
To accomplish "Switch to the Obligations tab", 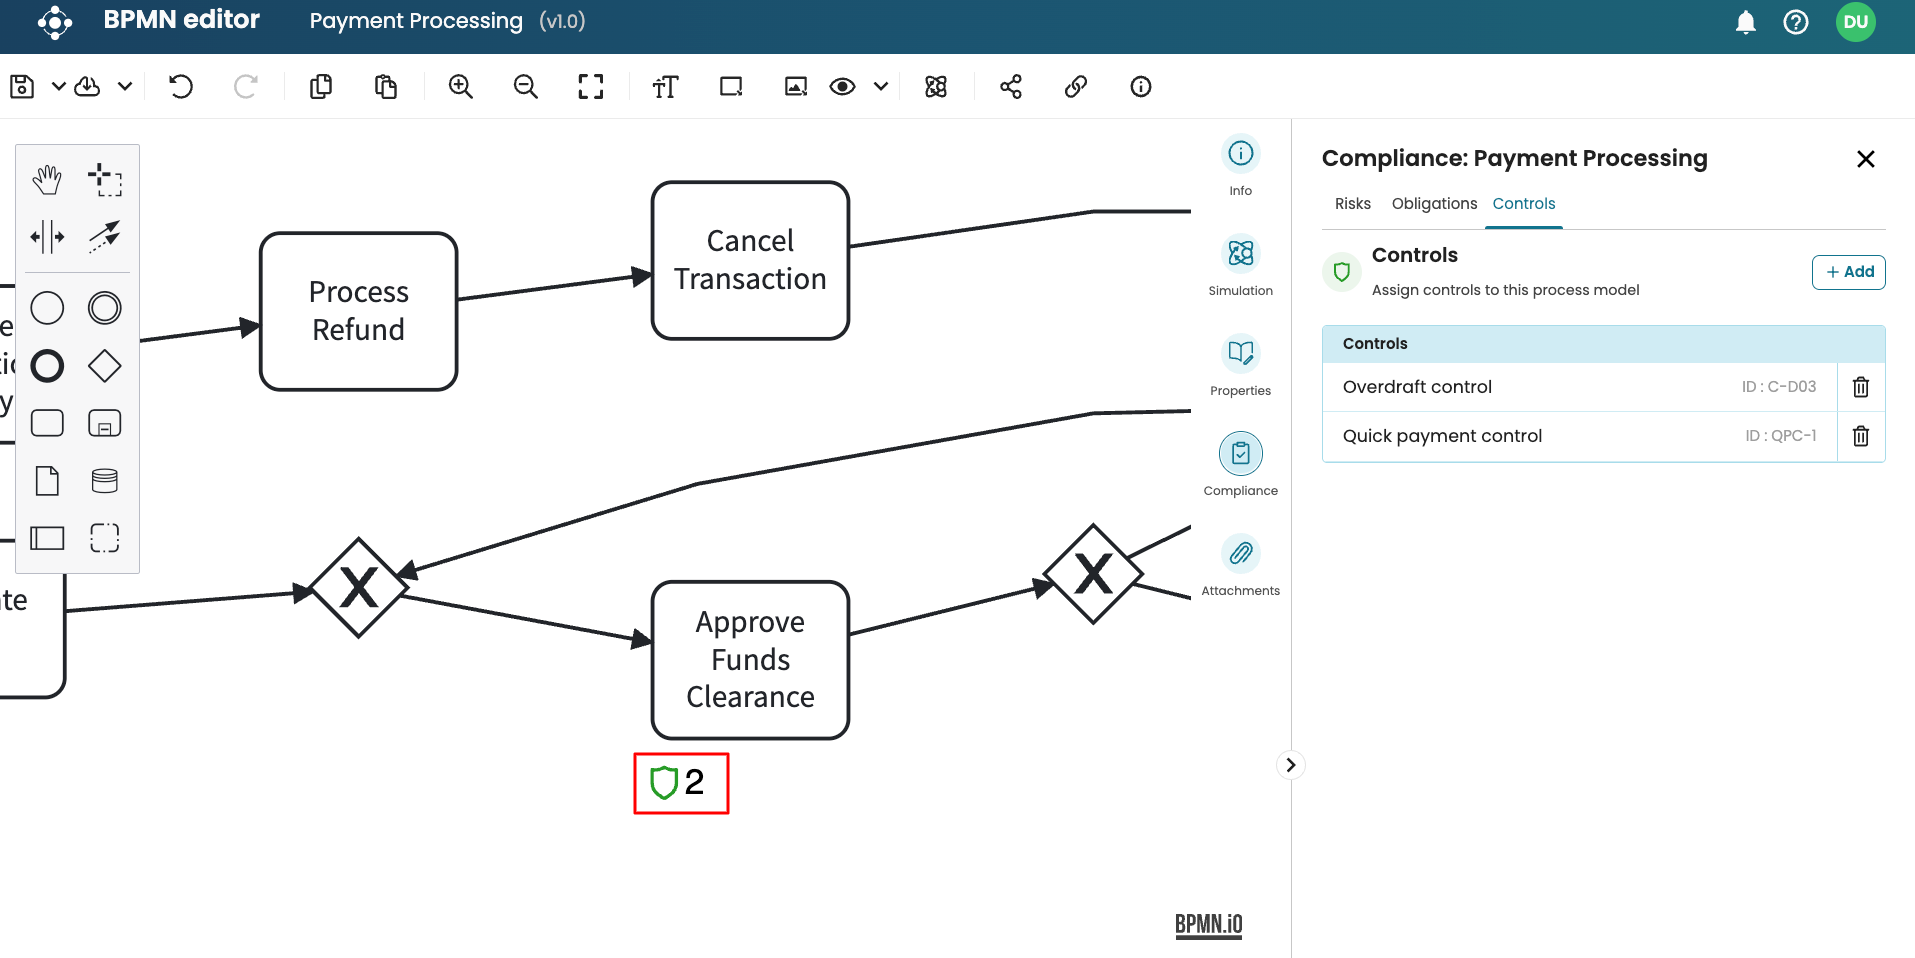I will click(1434, 204).
